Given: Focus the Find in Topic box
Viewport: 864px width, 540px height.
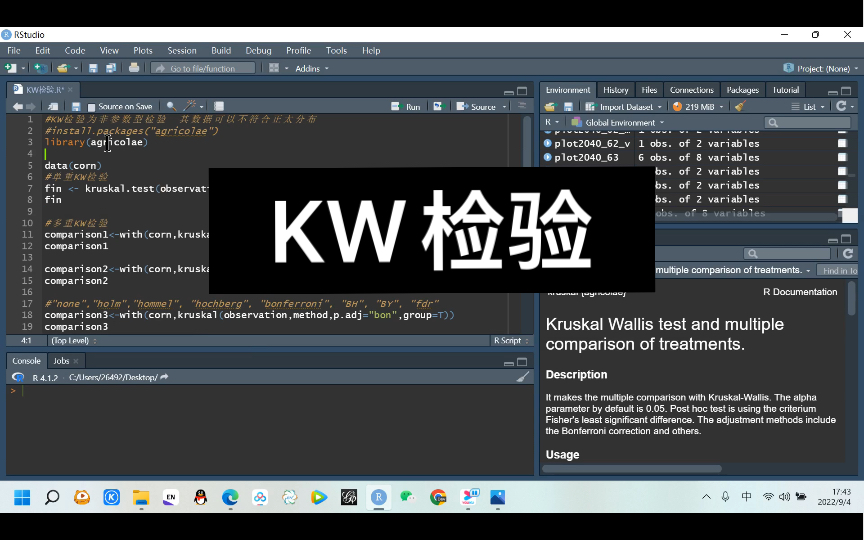Looking at the screenshot, I should [x=837, y=270].
